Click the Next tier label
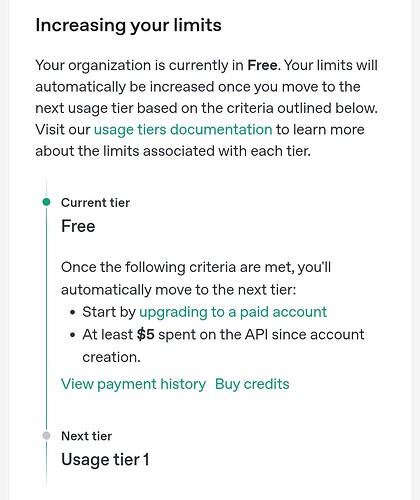 (x=87, y=436)
